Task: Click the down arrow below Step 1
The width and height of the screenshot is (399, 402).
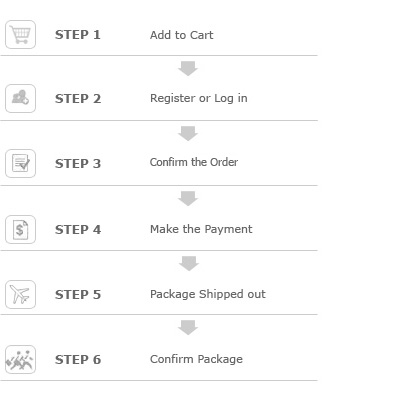Action: (188, 68)
